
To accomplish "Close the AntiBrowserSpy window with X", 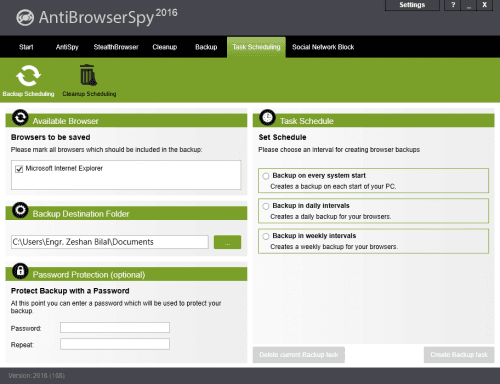I will click(x=485, y=5).
